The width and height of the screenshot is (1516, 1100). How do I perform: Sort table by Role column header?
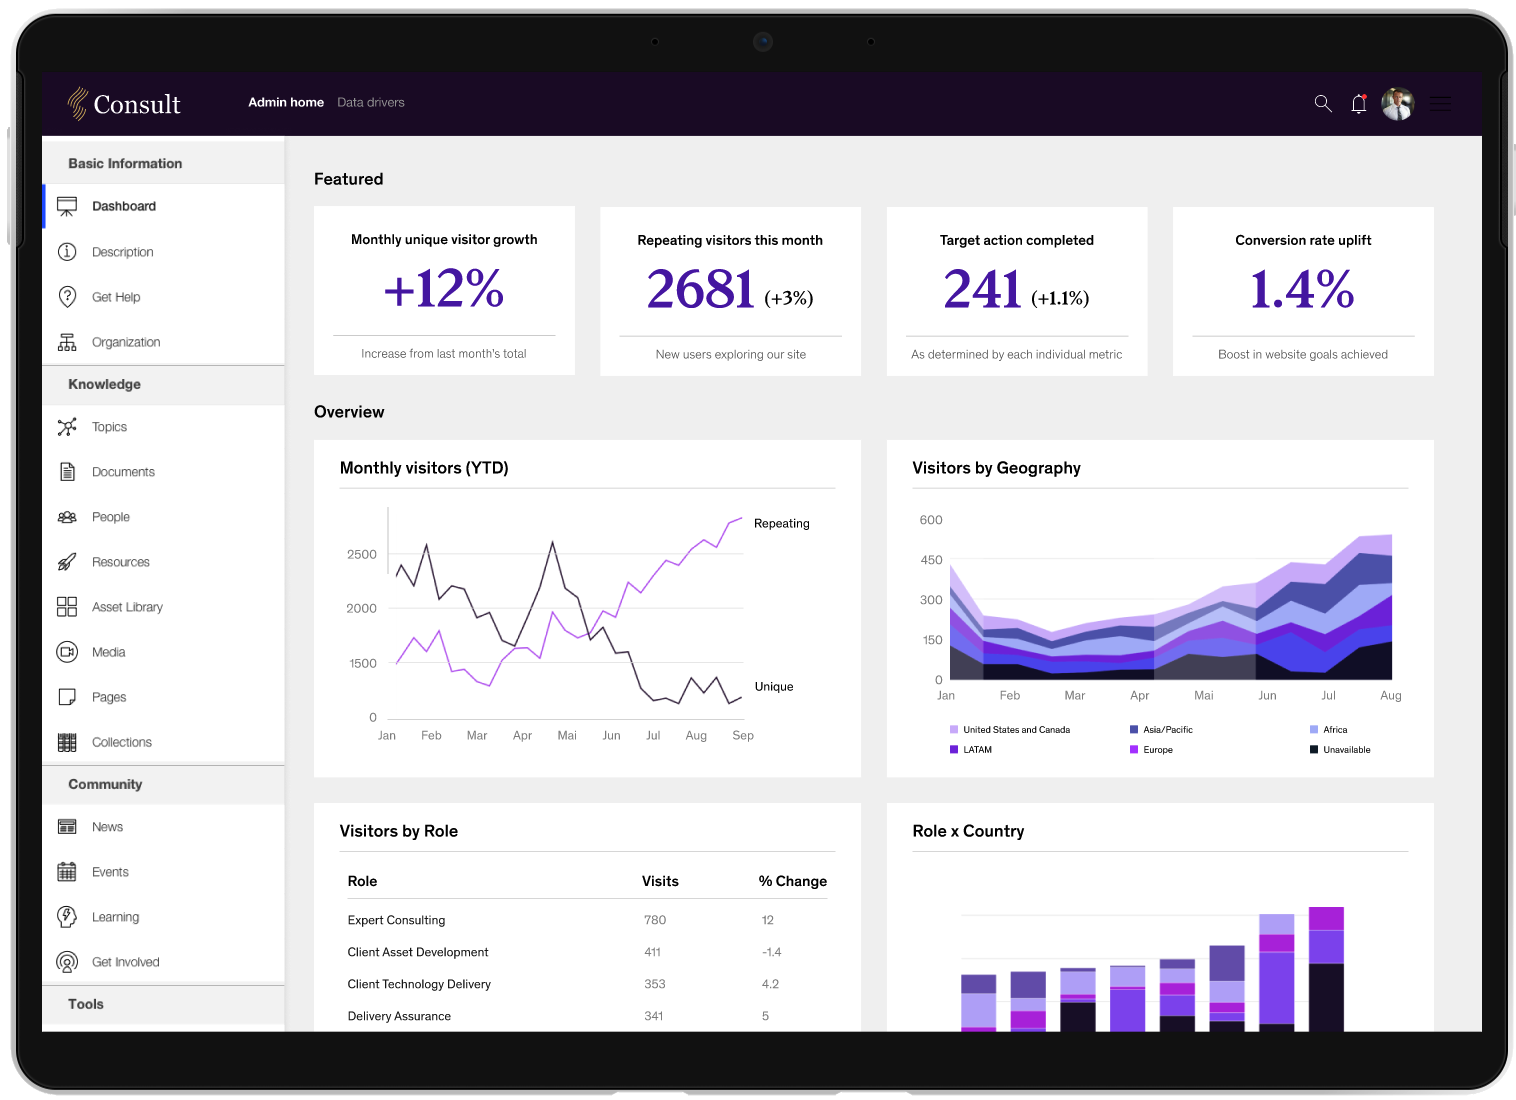tap(362, 881)
